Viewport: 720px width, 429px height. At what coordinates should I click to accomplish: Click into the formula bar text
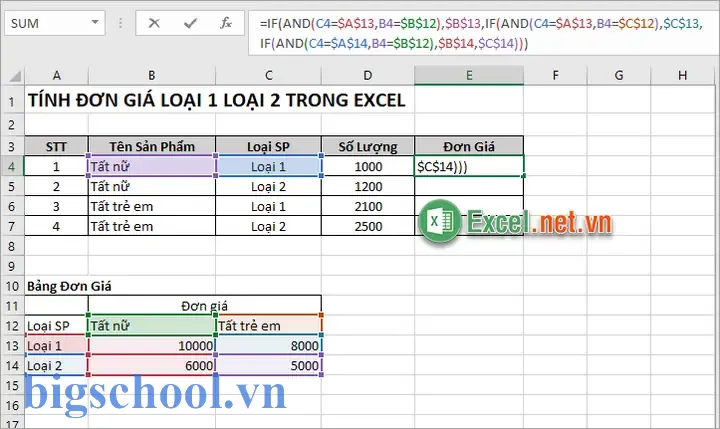(x=482, y=33)
